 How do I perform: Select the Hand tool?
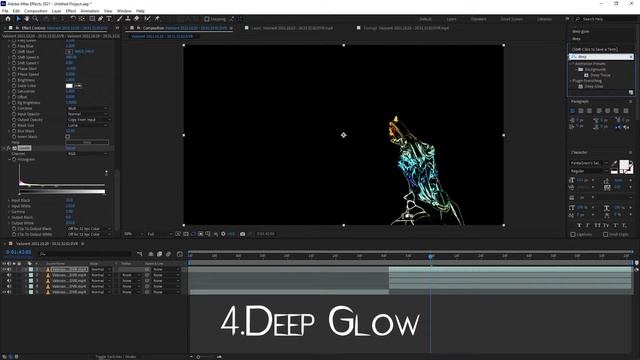[x=27, y=19]
